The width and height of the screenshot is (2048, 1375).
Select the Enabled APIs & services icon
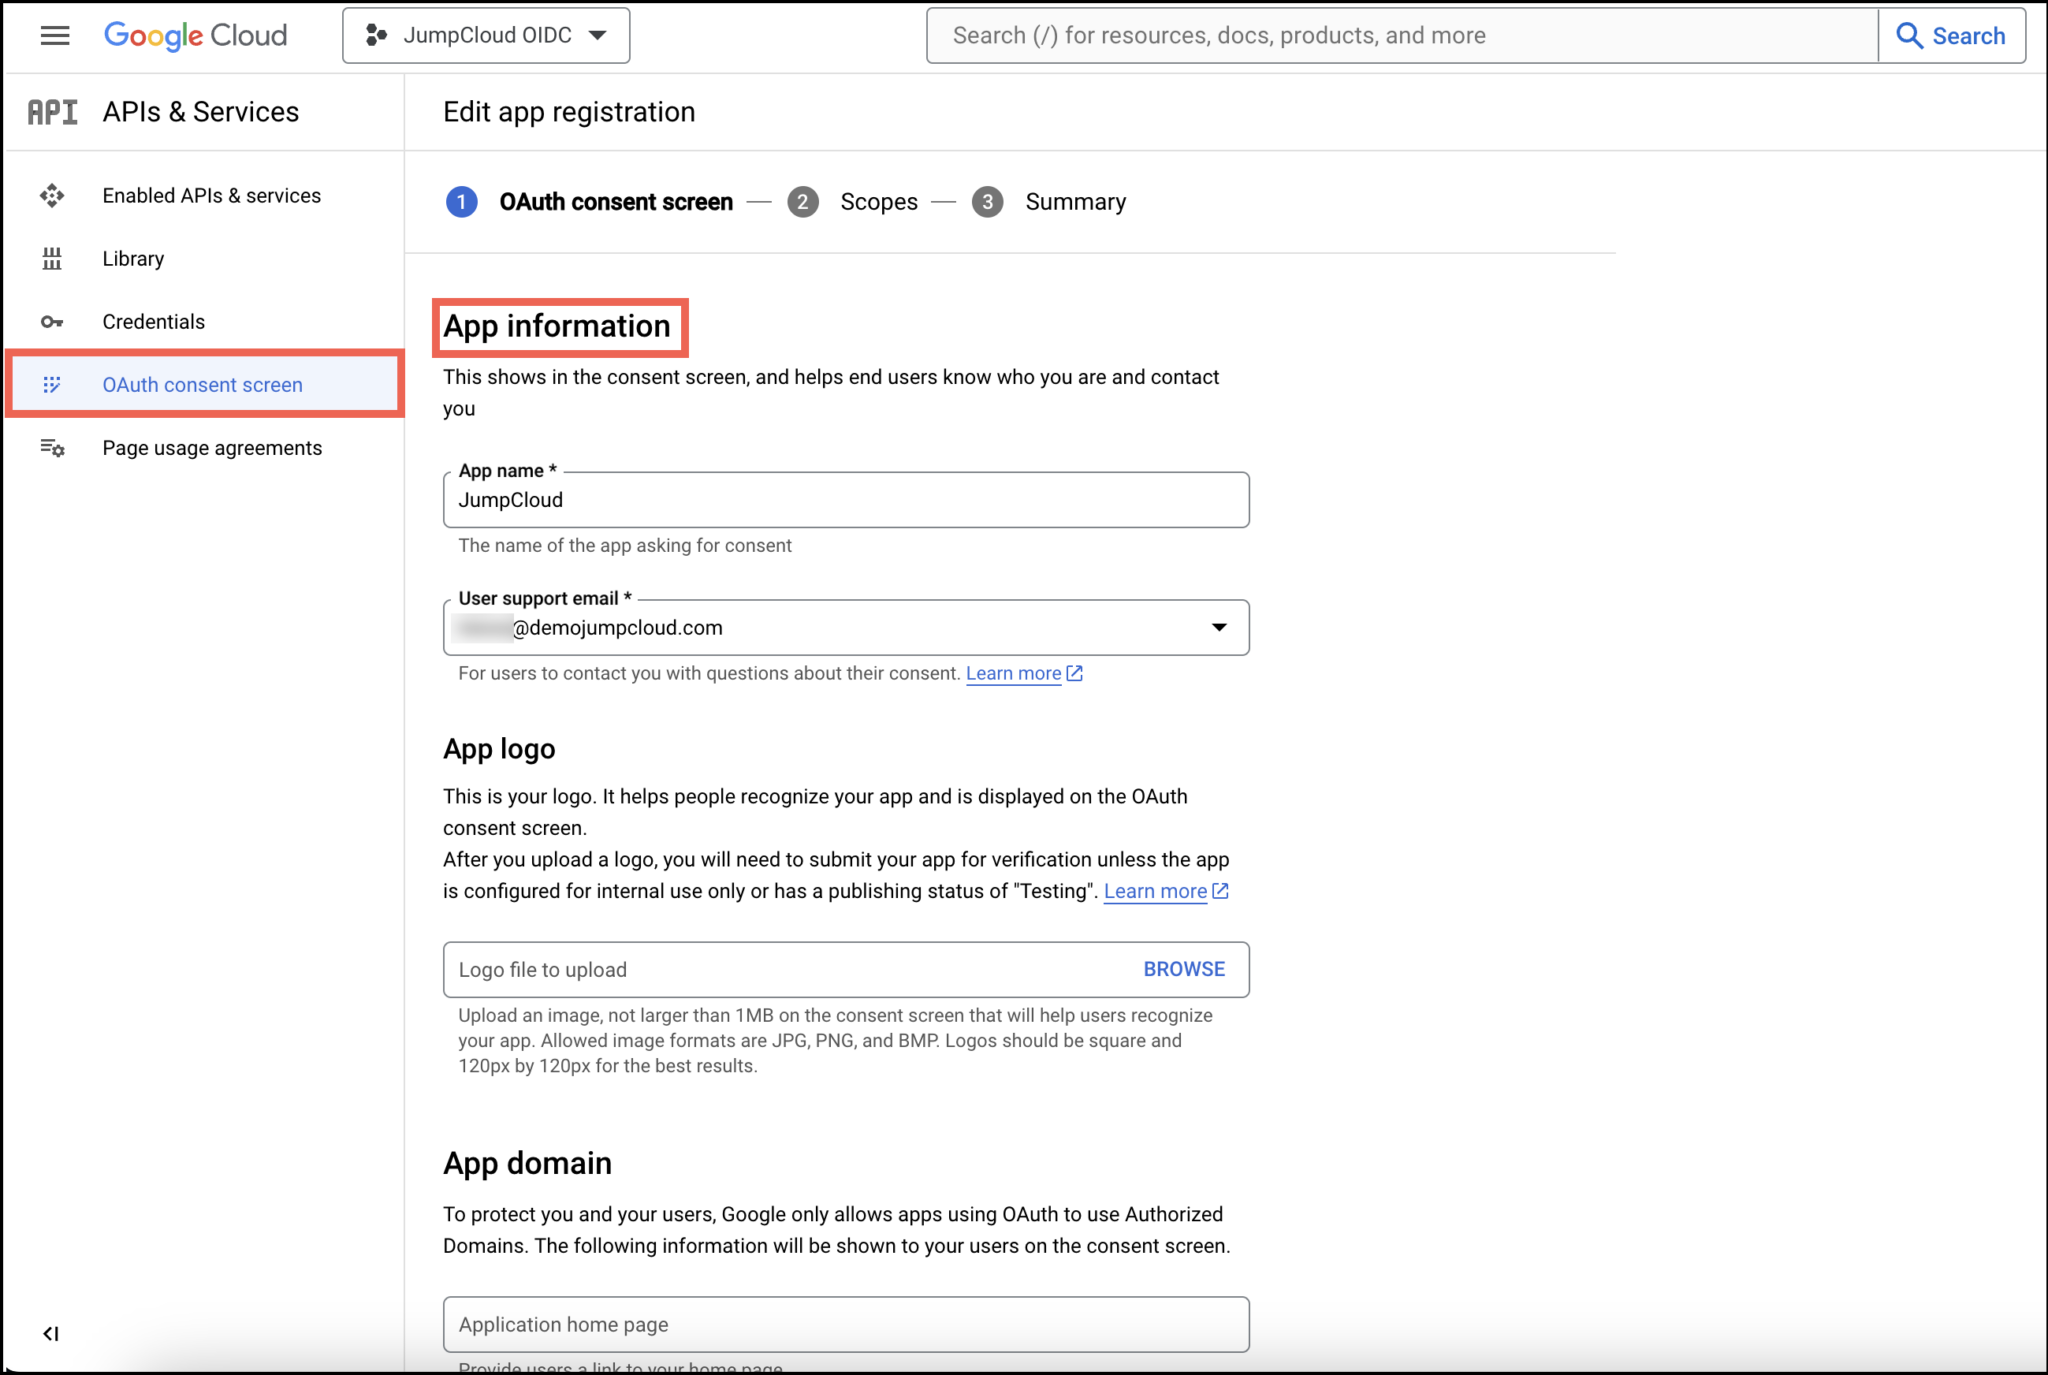pos(51,195)
